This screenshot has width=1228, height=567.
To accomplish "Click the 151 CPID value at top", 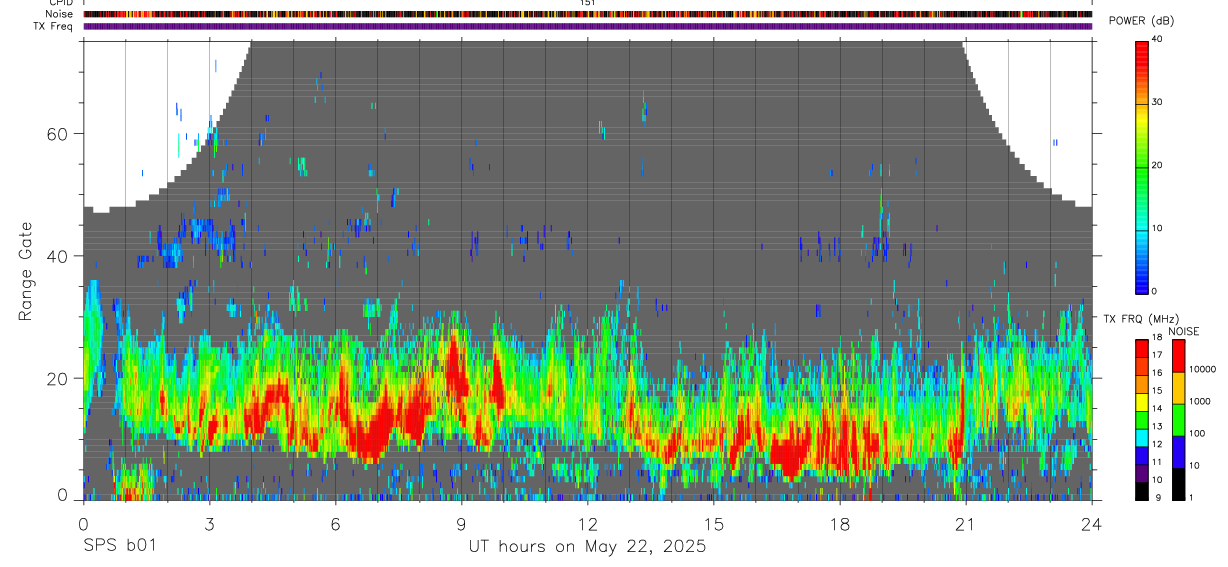I will click(587, 3).
